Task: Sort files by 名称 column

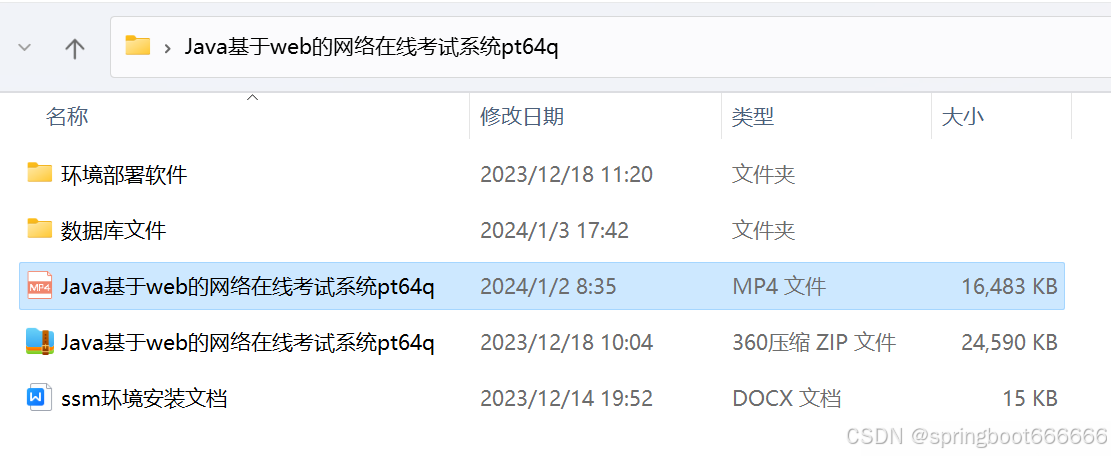Action: tap(67, 116)
